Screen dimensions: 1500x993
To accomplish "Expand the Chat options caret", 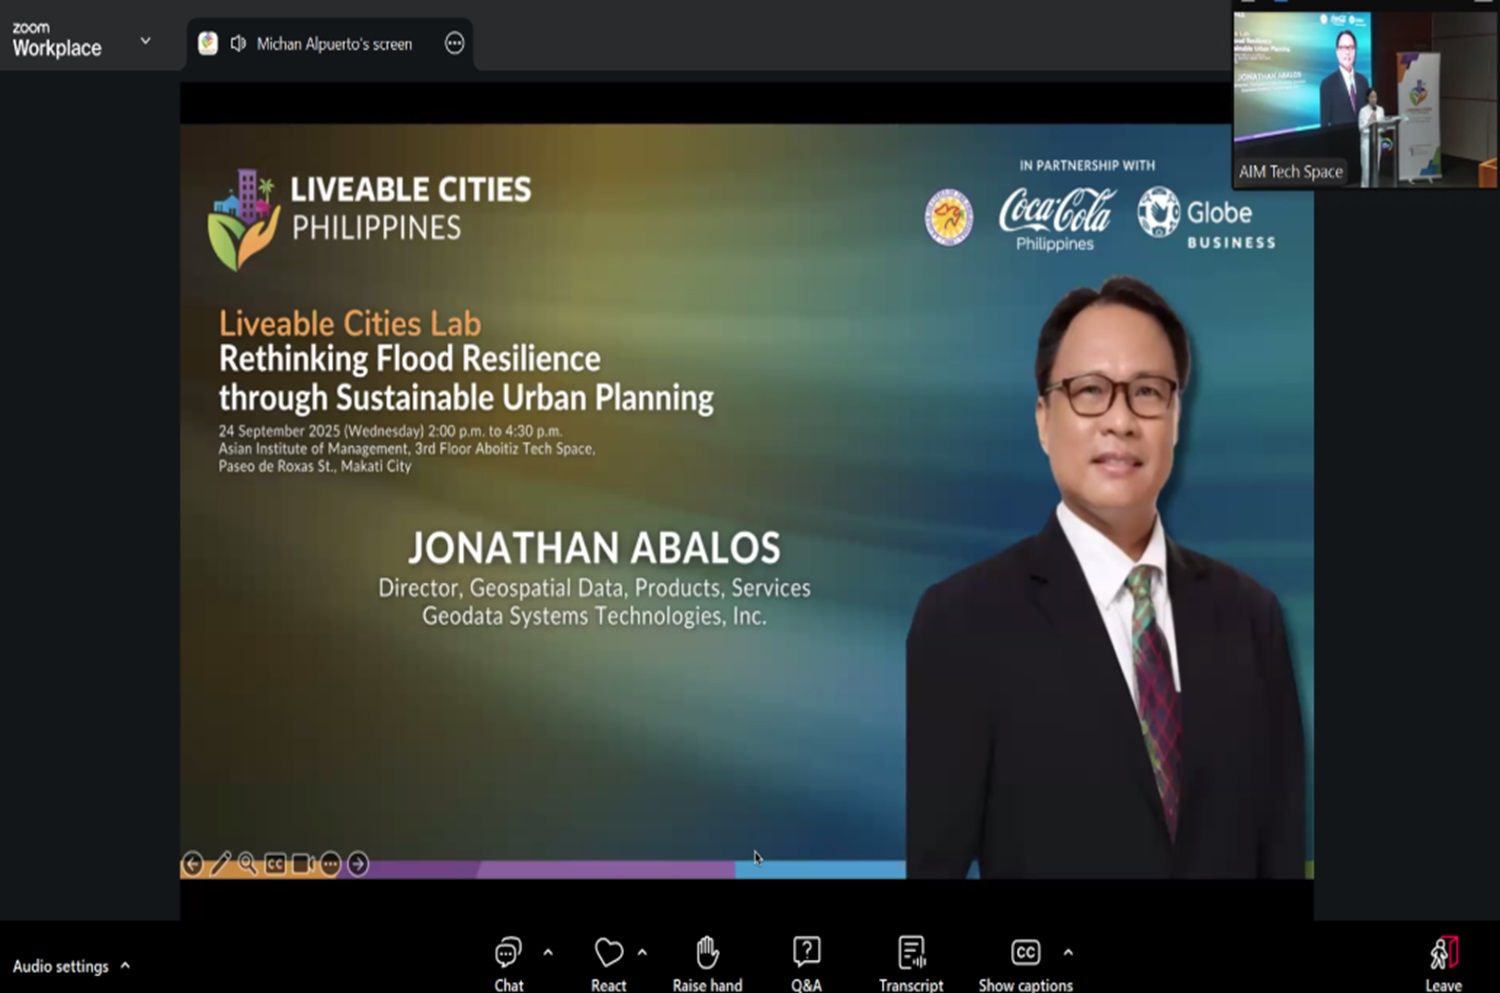I will coord(548,952).
